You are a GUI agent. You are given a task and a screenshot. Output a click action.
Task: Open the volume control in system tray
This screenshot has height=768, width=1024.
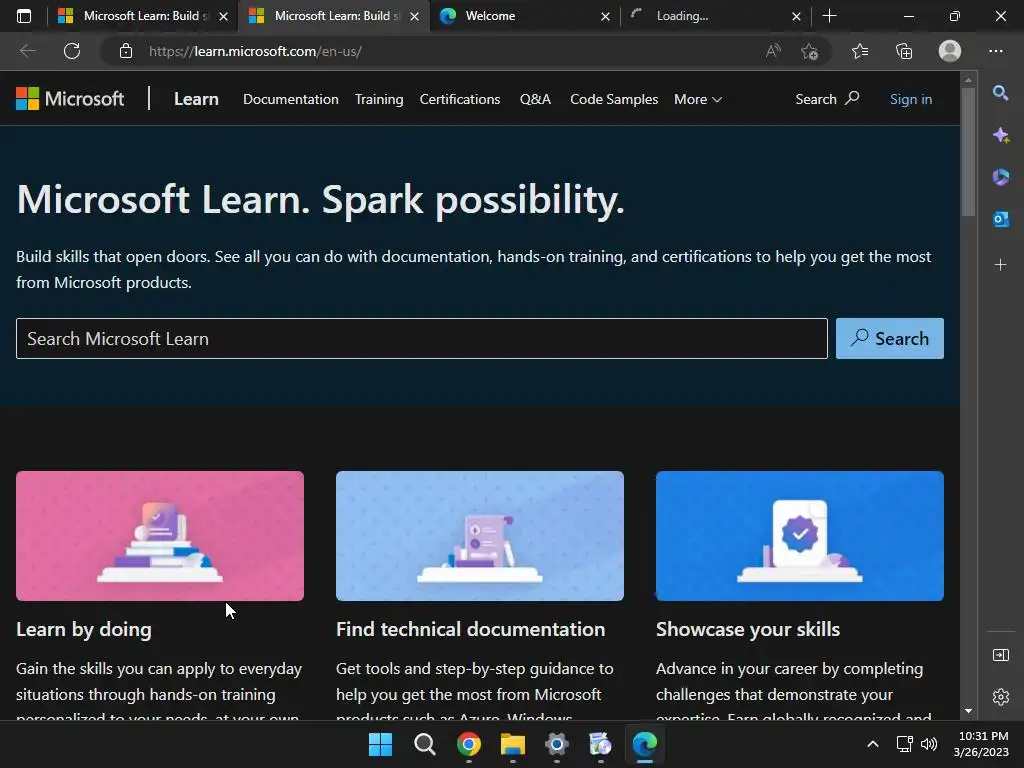(929, 744)
